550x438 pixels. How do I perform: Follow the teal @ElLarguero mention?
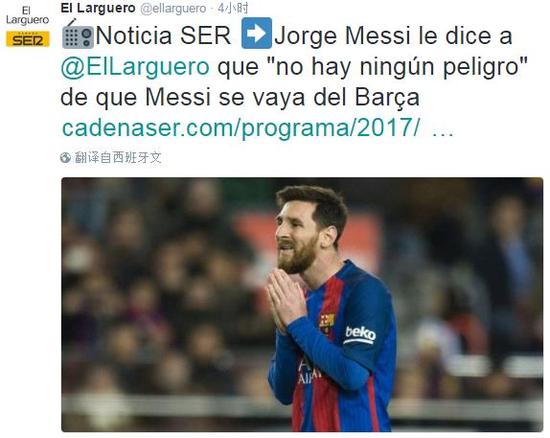coord(135,66)
